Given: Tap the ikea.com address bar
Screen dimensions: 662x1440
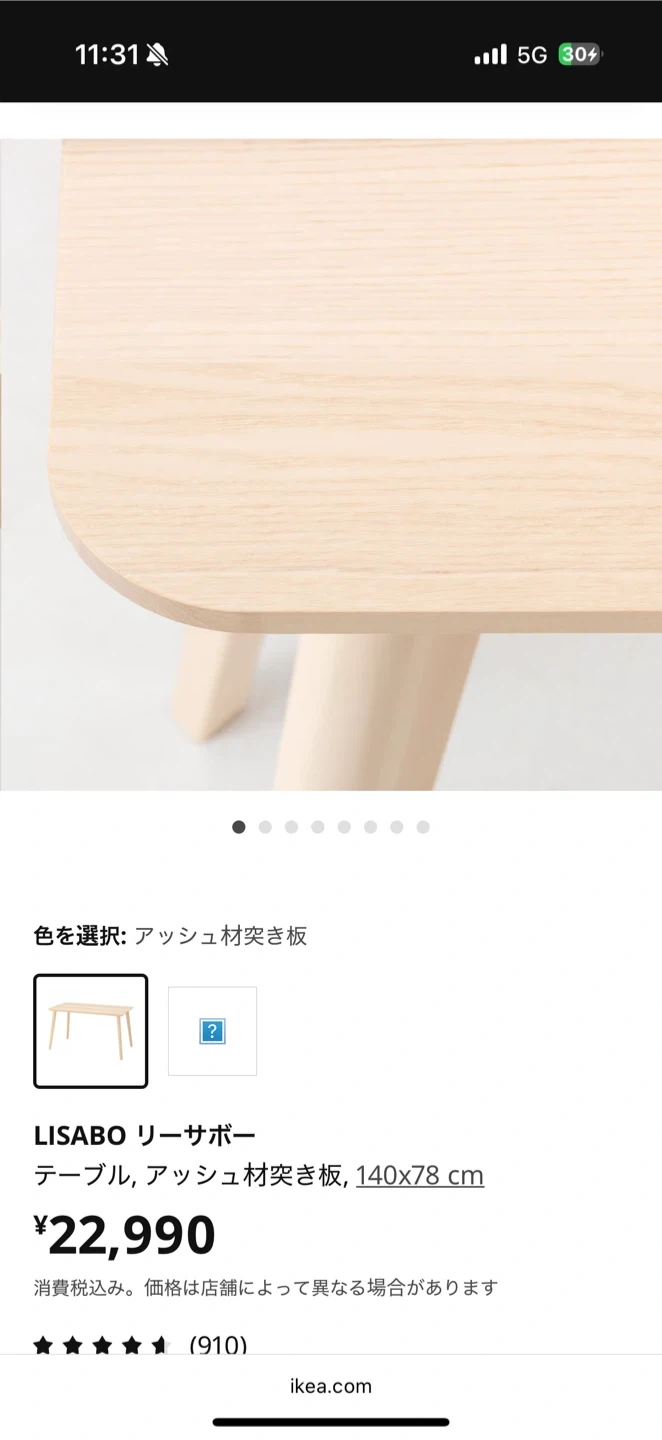Looking at the screenshot, I should 331,1386.
